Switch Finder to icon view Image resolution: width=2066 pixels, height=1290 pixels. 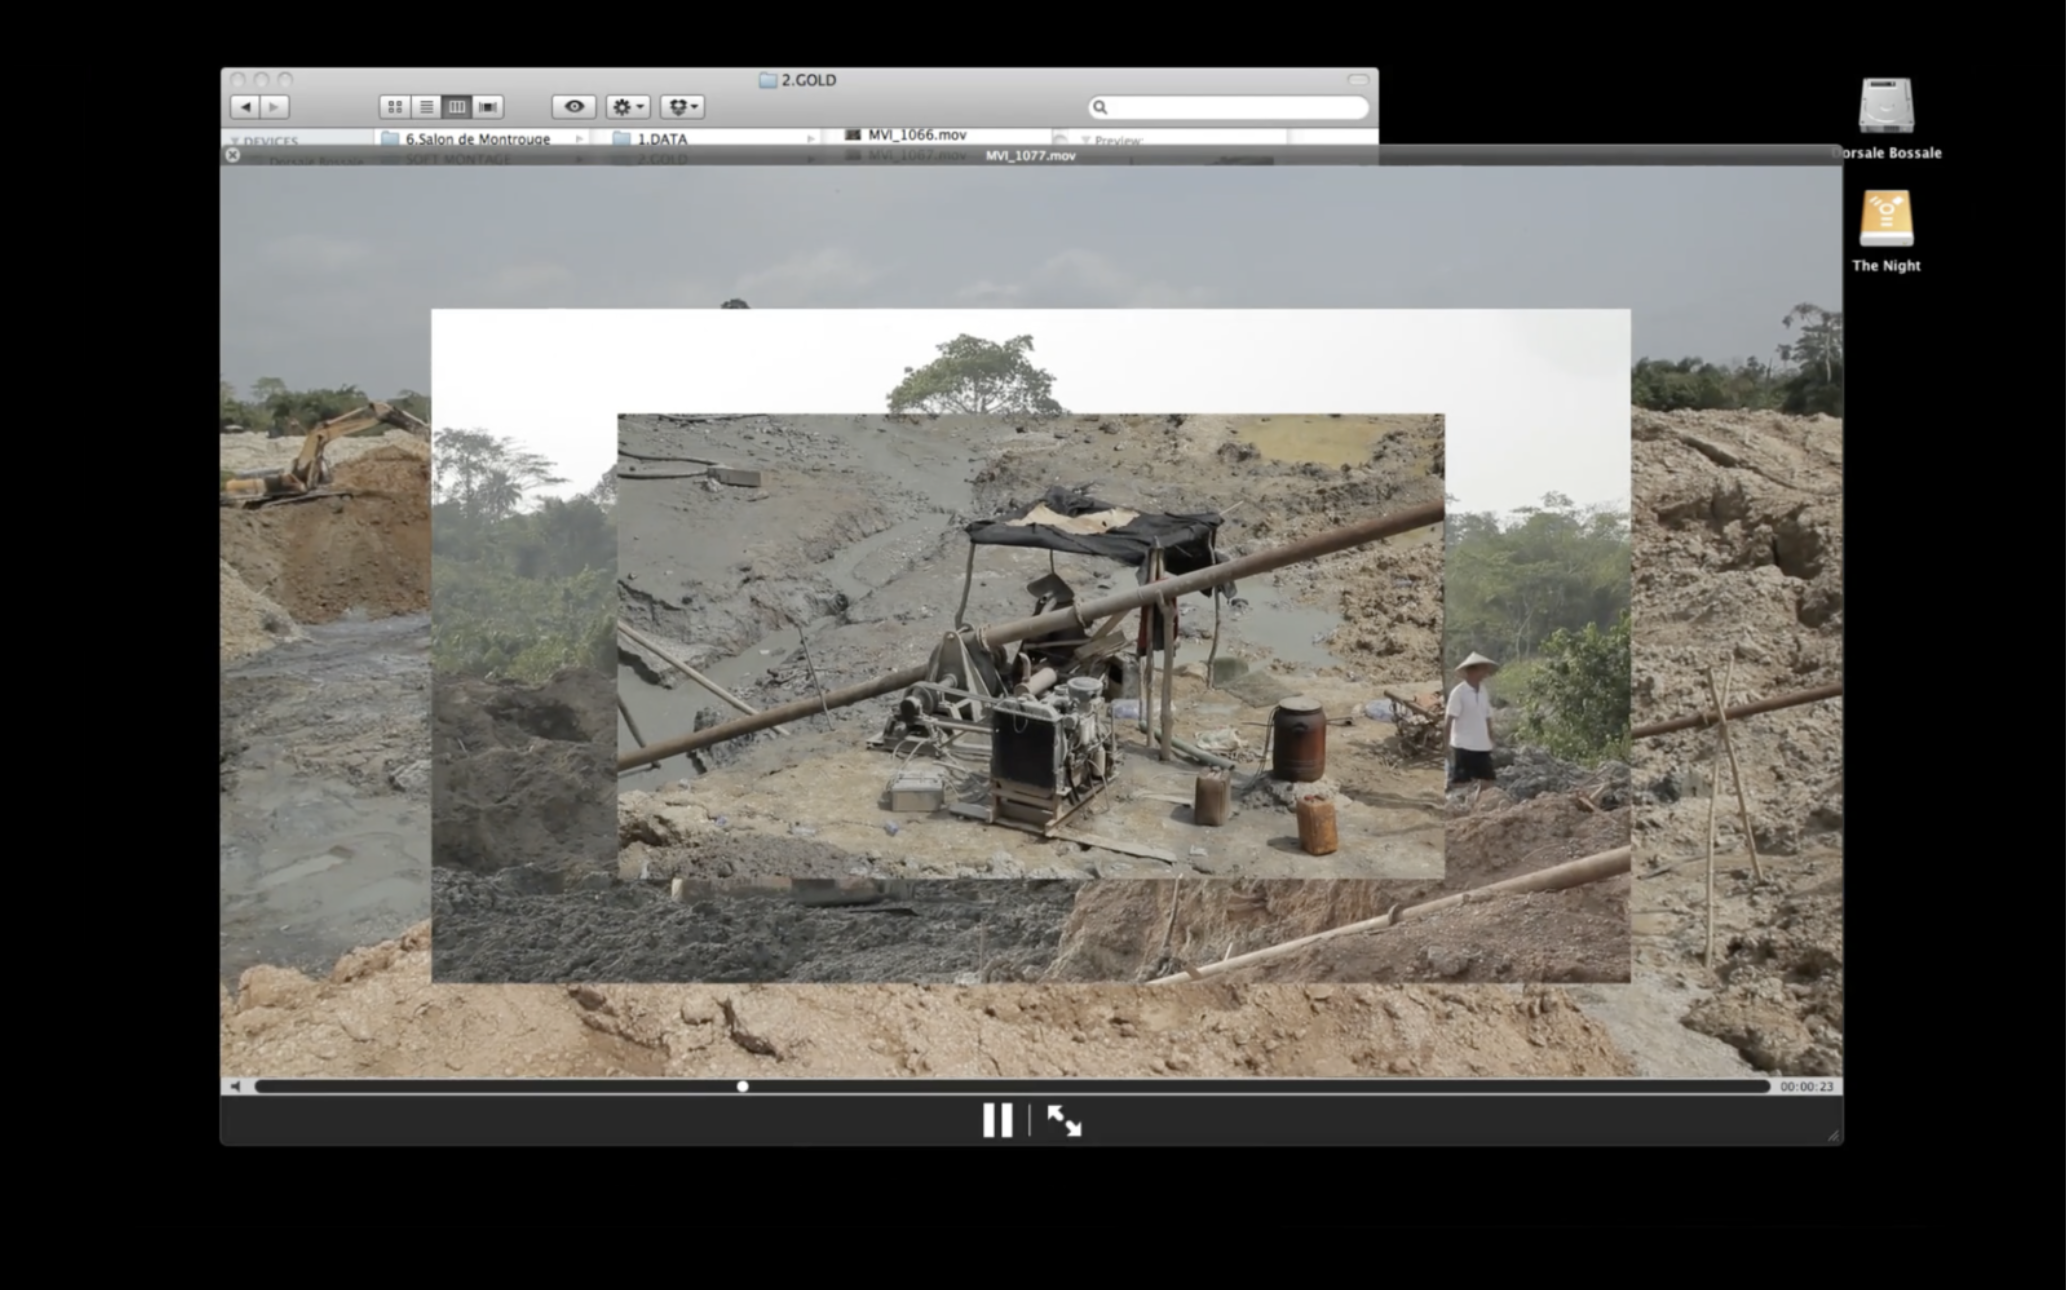click(x=395, y=106)
